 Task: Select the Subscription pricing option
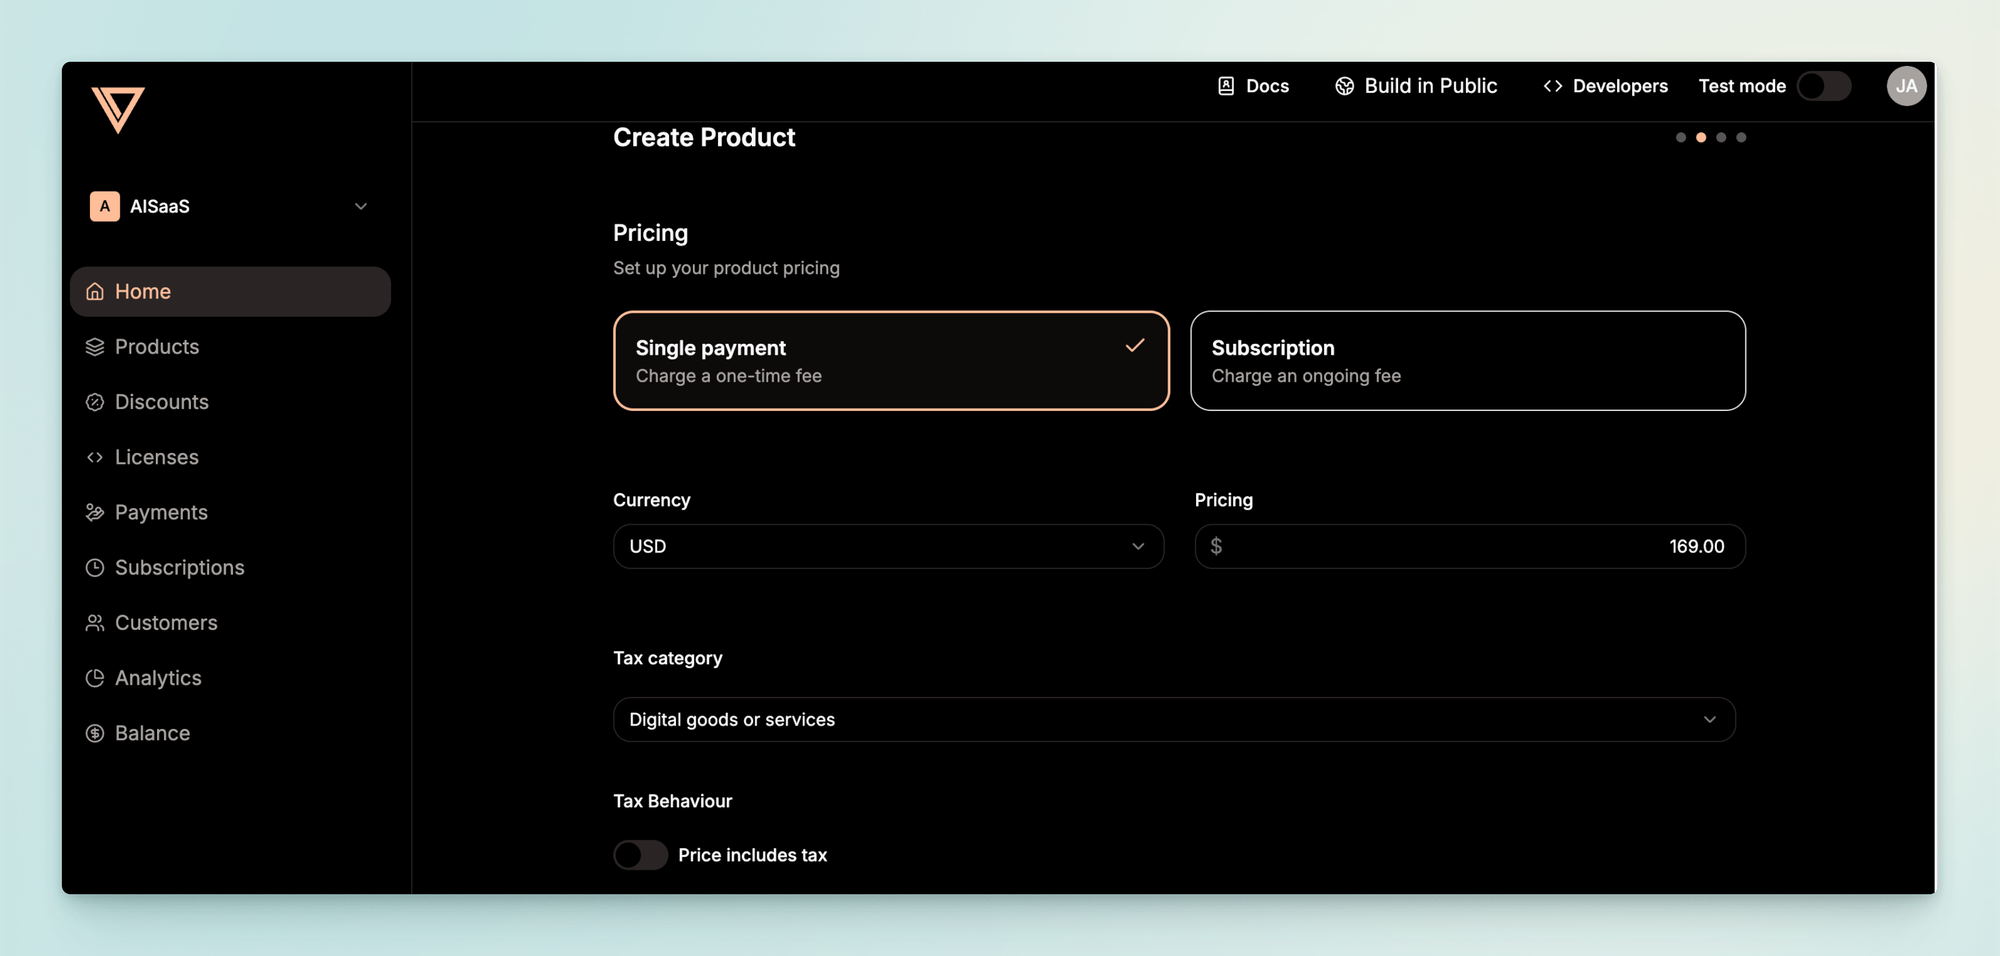tap(1468, 360)
